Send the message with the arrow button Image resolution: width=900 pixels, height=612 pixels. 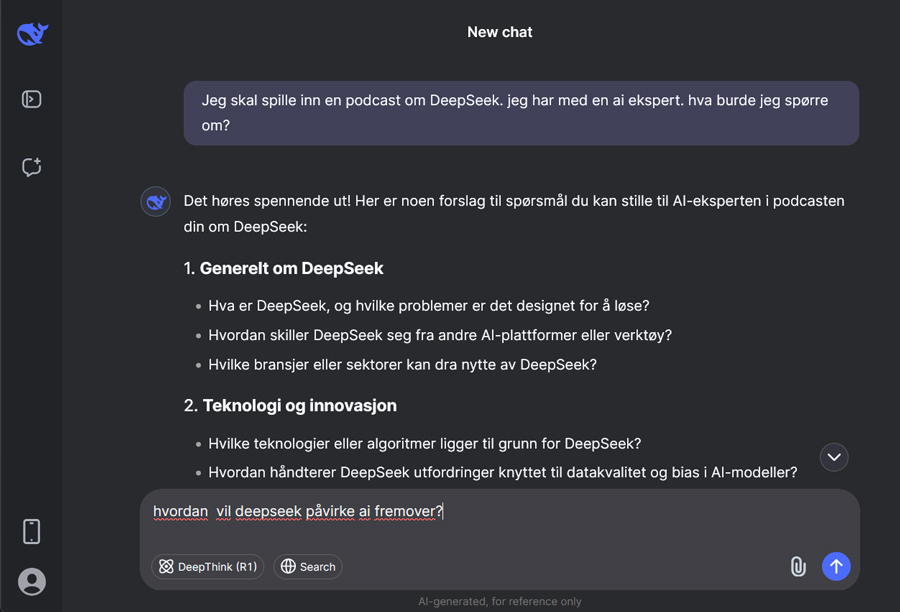point(836,567)
